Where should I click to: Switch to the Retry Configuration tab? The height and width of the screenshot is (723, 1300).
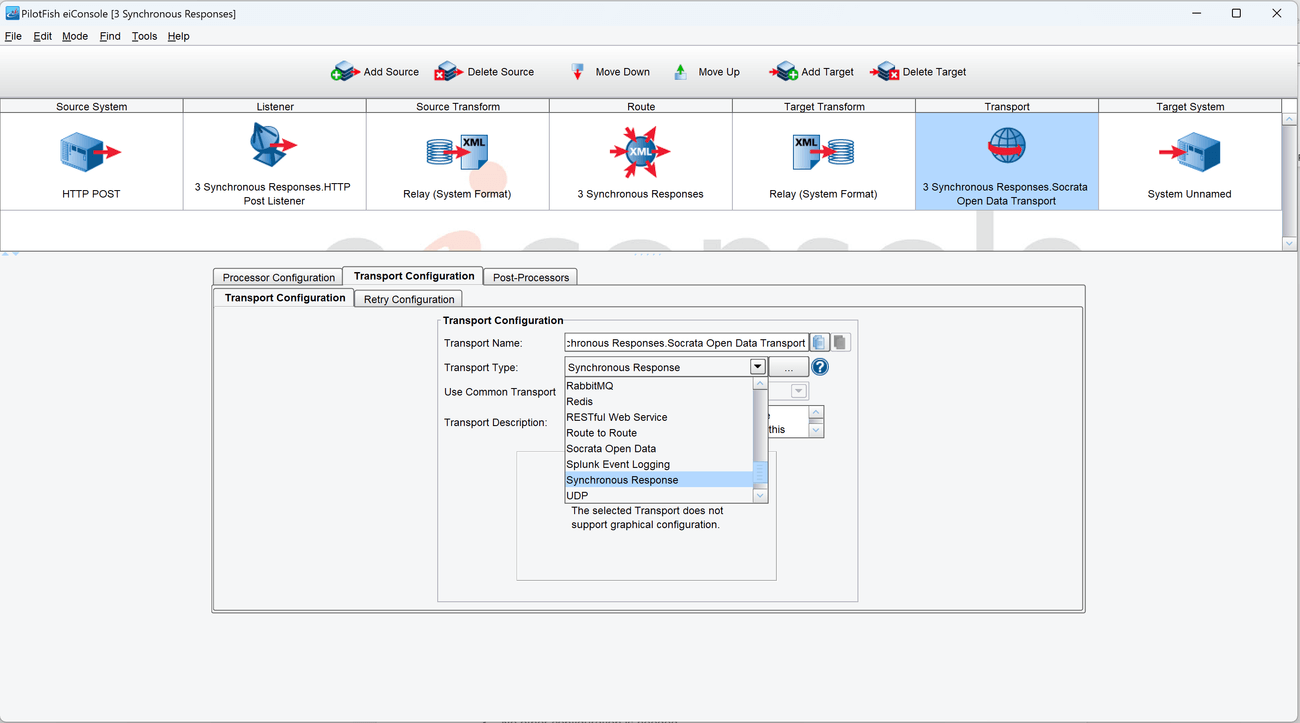tap(408, 299)
